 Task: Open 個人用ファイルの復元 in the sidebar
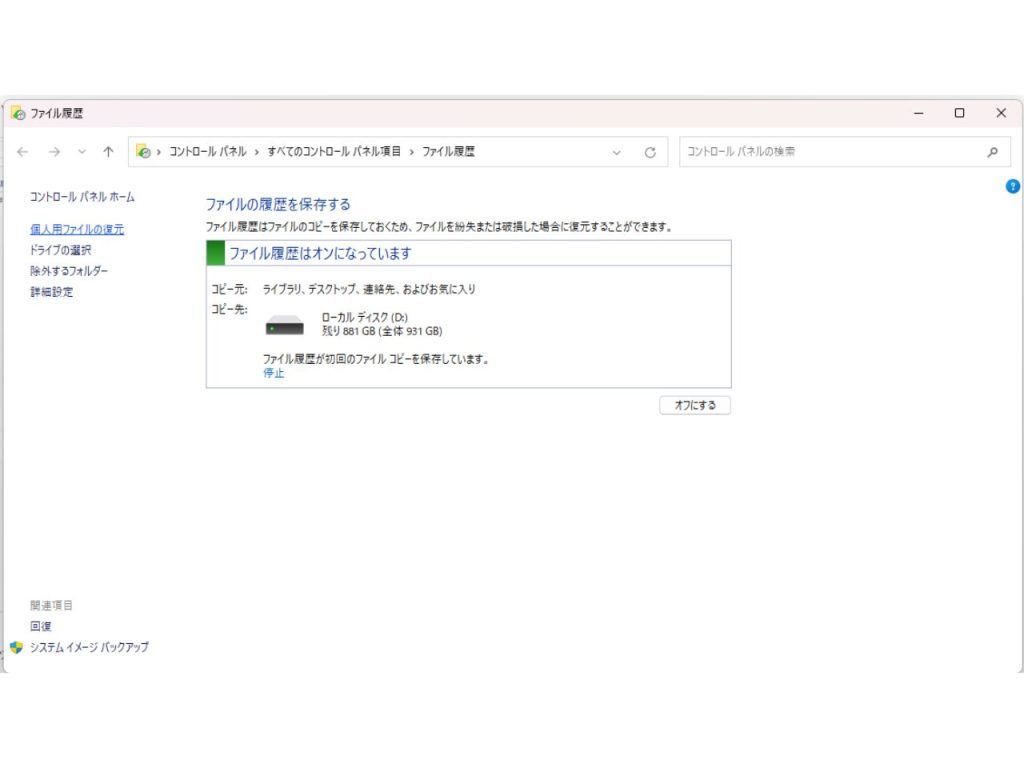[x=76, y=229]
